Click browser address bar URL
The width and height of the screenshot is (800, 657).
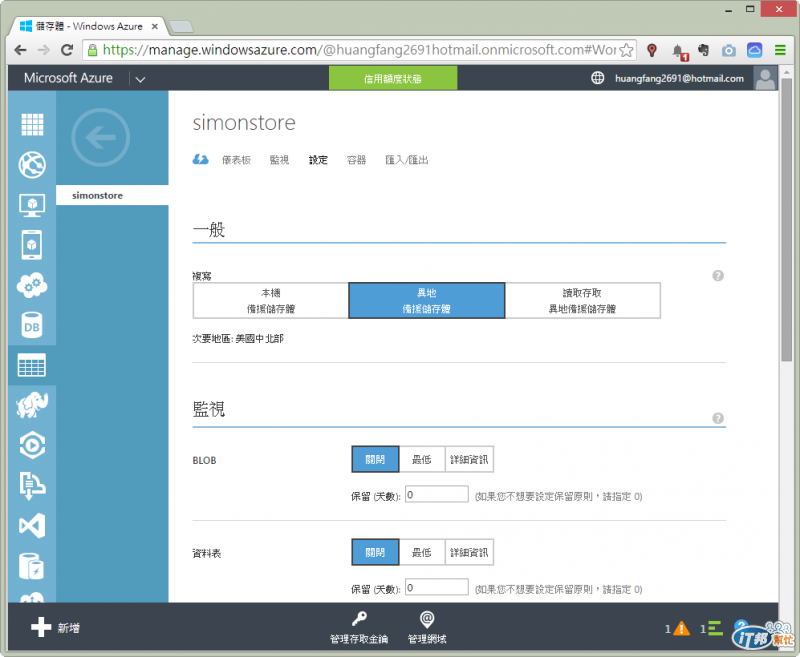359,50
